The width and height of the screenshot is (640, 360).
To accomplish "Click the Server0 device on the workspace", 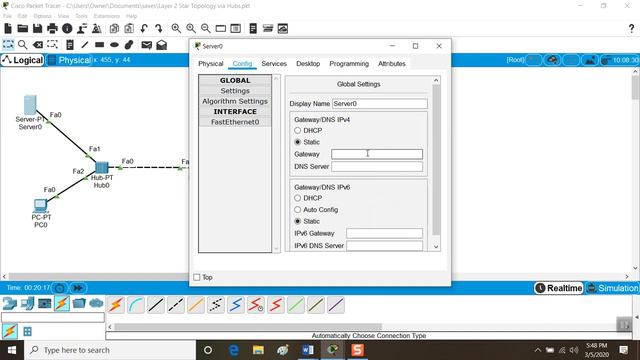I will click(30, 105).
